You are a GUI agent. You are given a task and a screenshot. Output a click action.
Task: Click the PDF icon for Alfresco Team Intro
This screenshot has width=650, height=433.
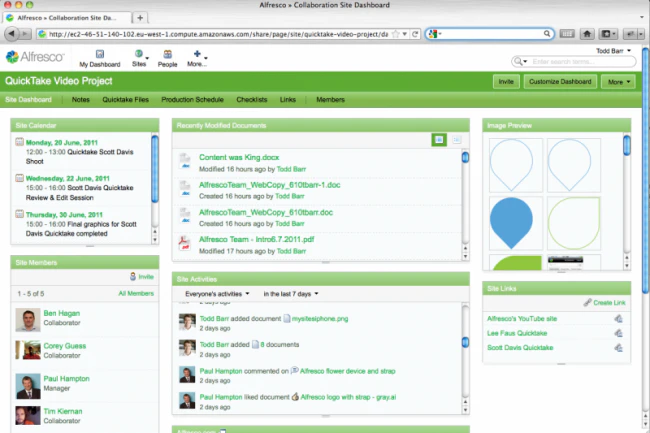pos(184,243)
